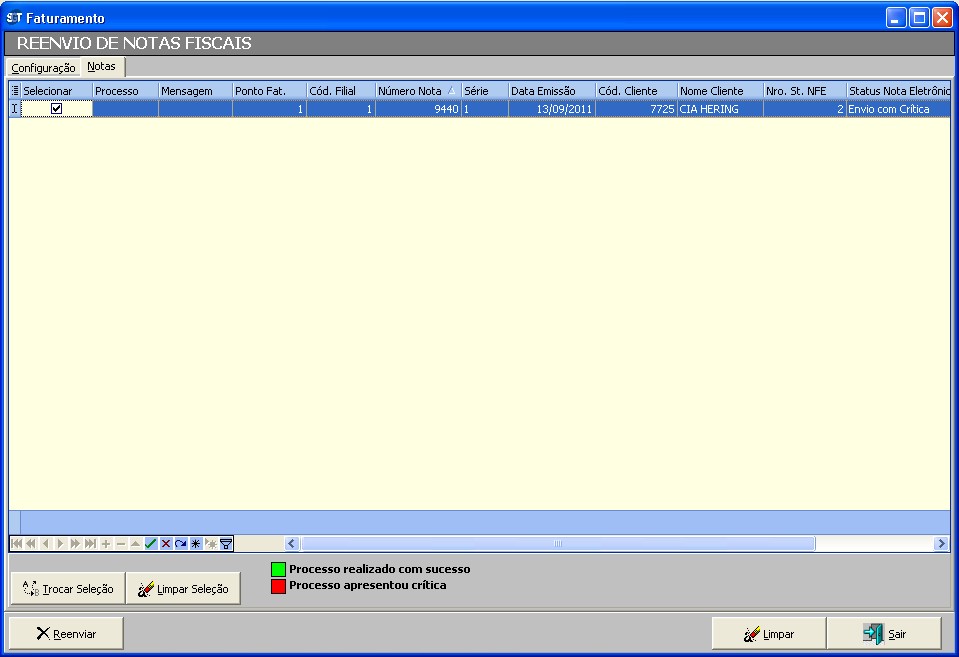Viewport: 959px width, 657px height.
Task: Click the Data Emissão column header
Action: tap(551, 91)
